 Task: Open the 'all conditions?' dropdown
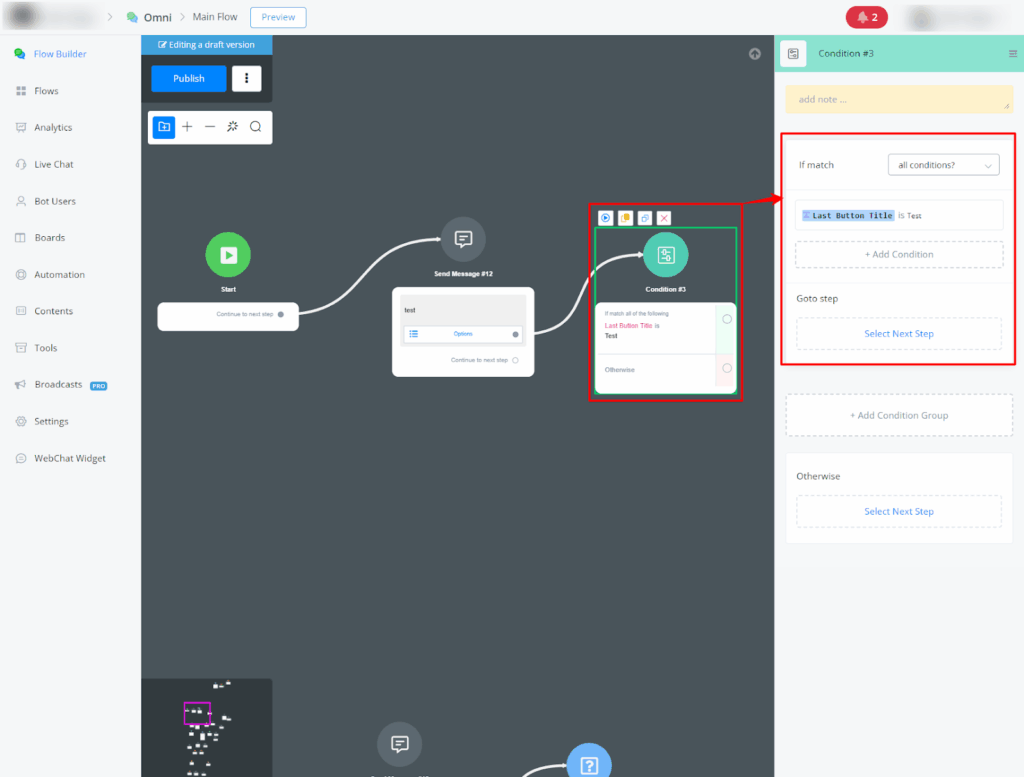[943, 165]
